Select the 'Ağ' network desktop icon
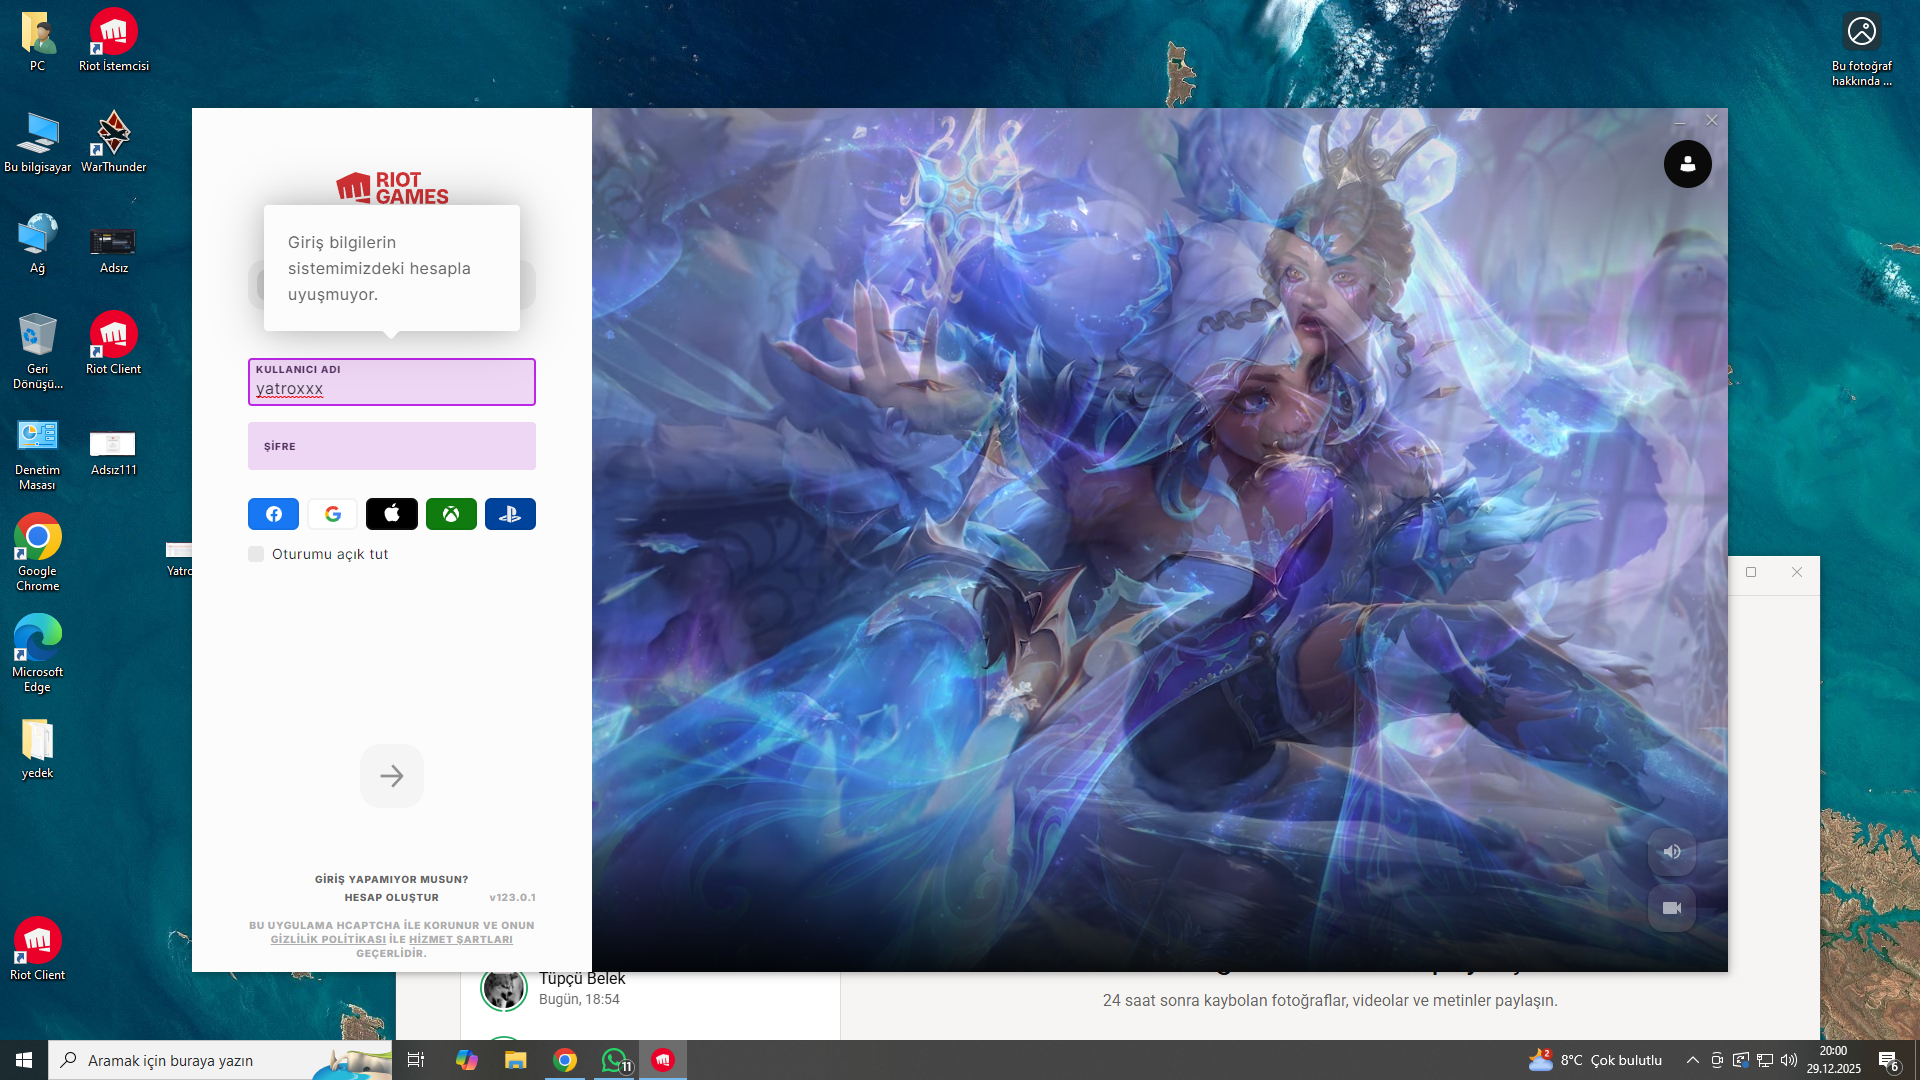Screen dimensions: 1920x1080 click(37, 244)
